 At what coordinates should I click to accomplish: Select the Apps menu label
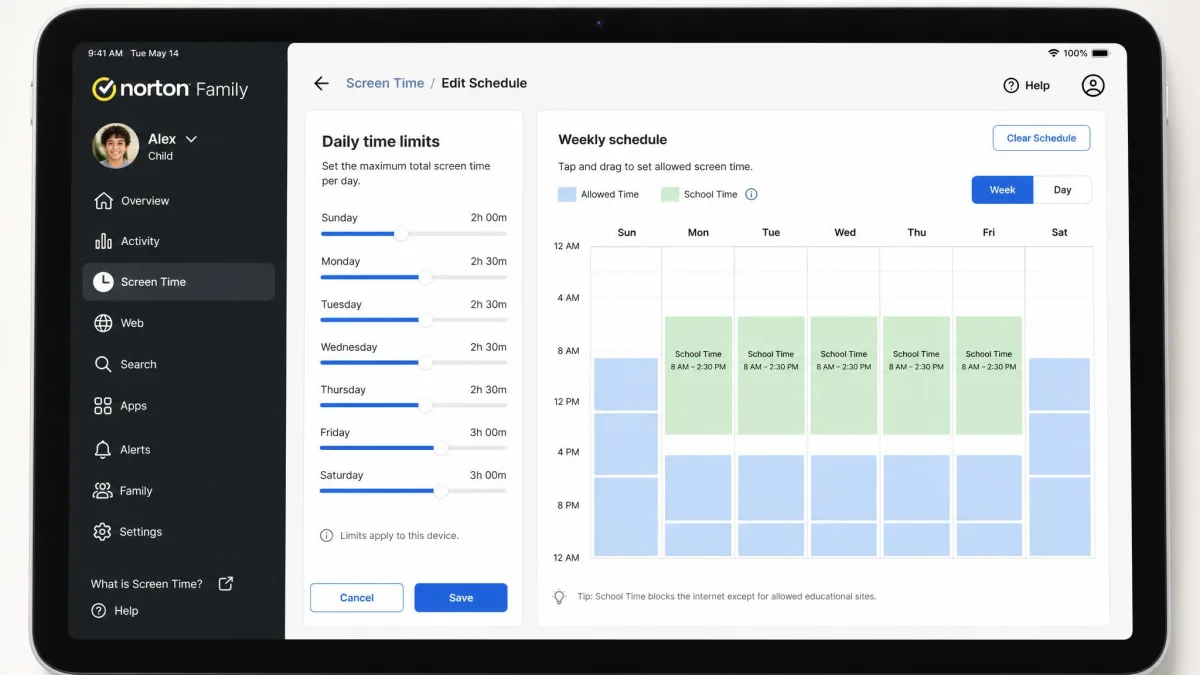pos(133,406)
